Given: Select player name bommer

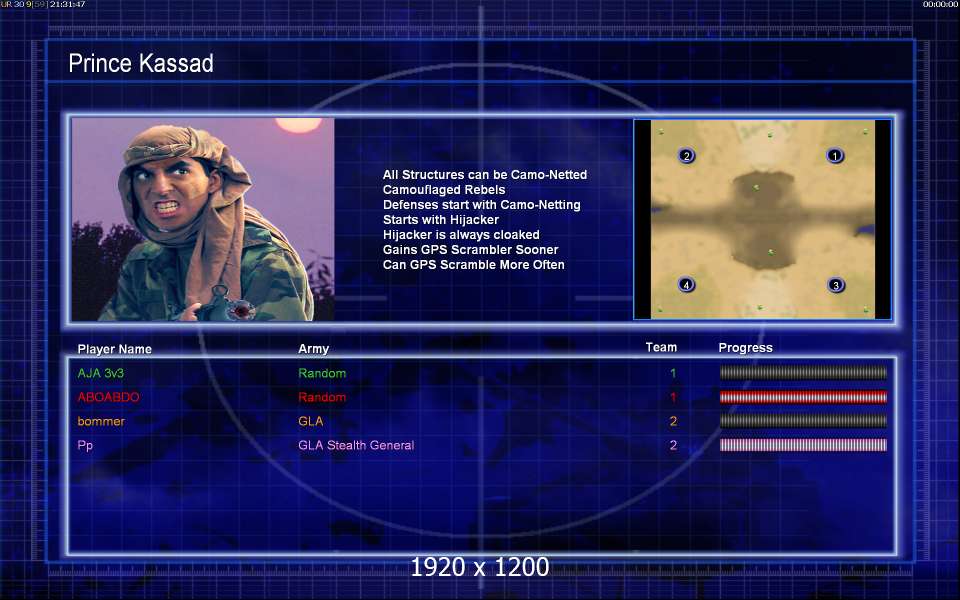Looking at the screenshot, I should click(101, 421).
